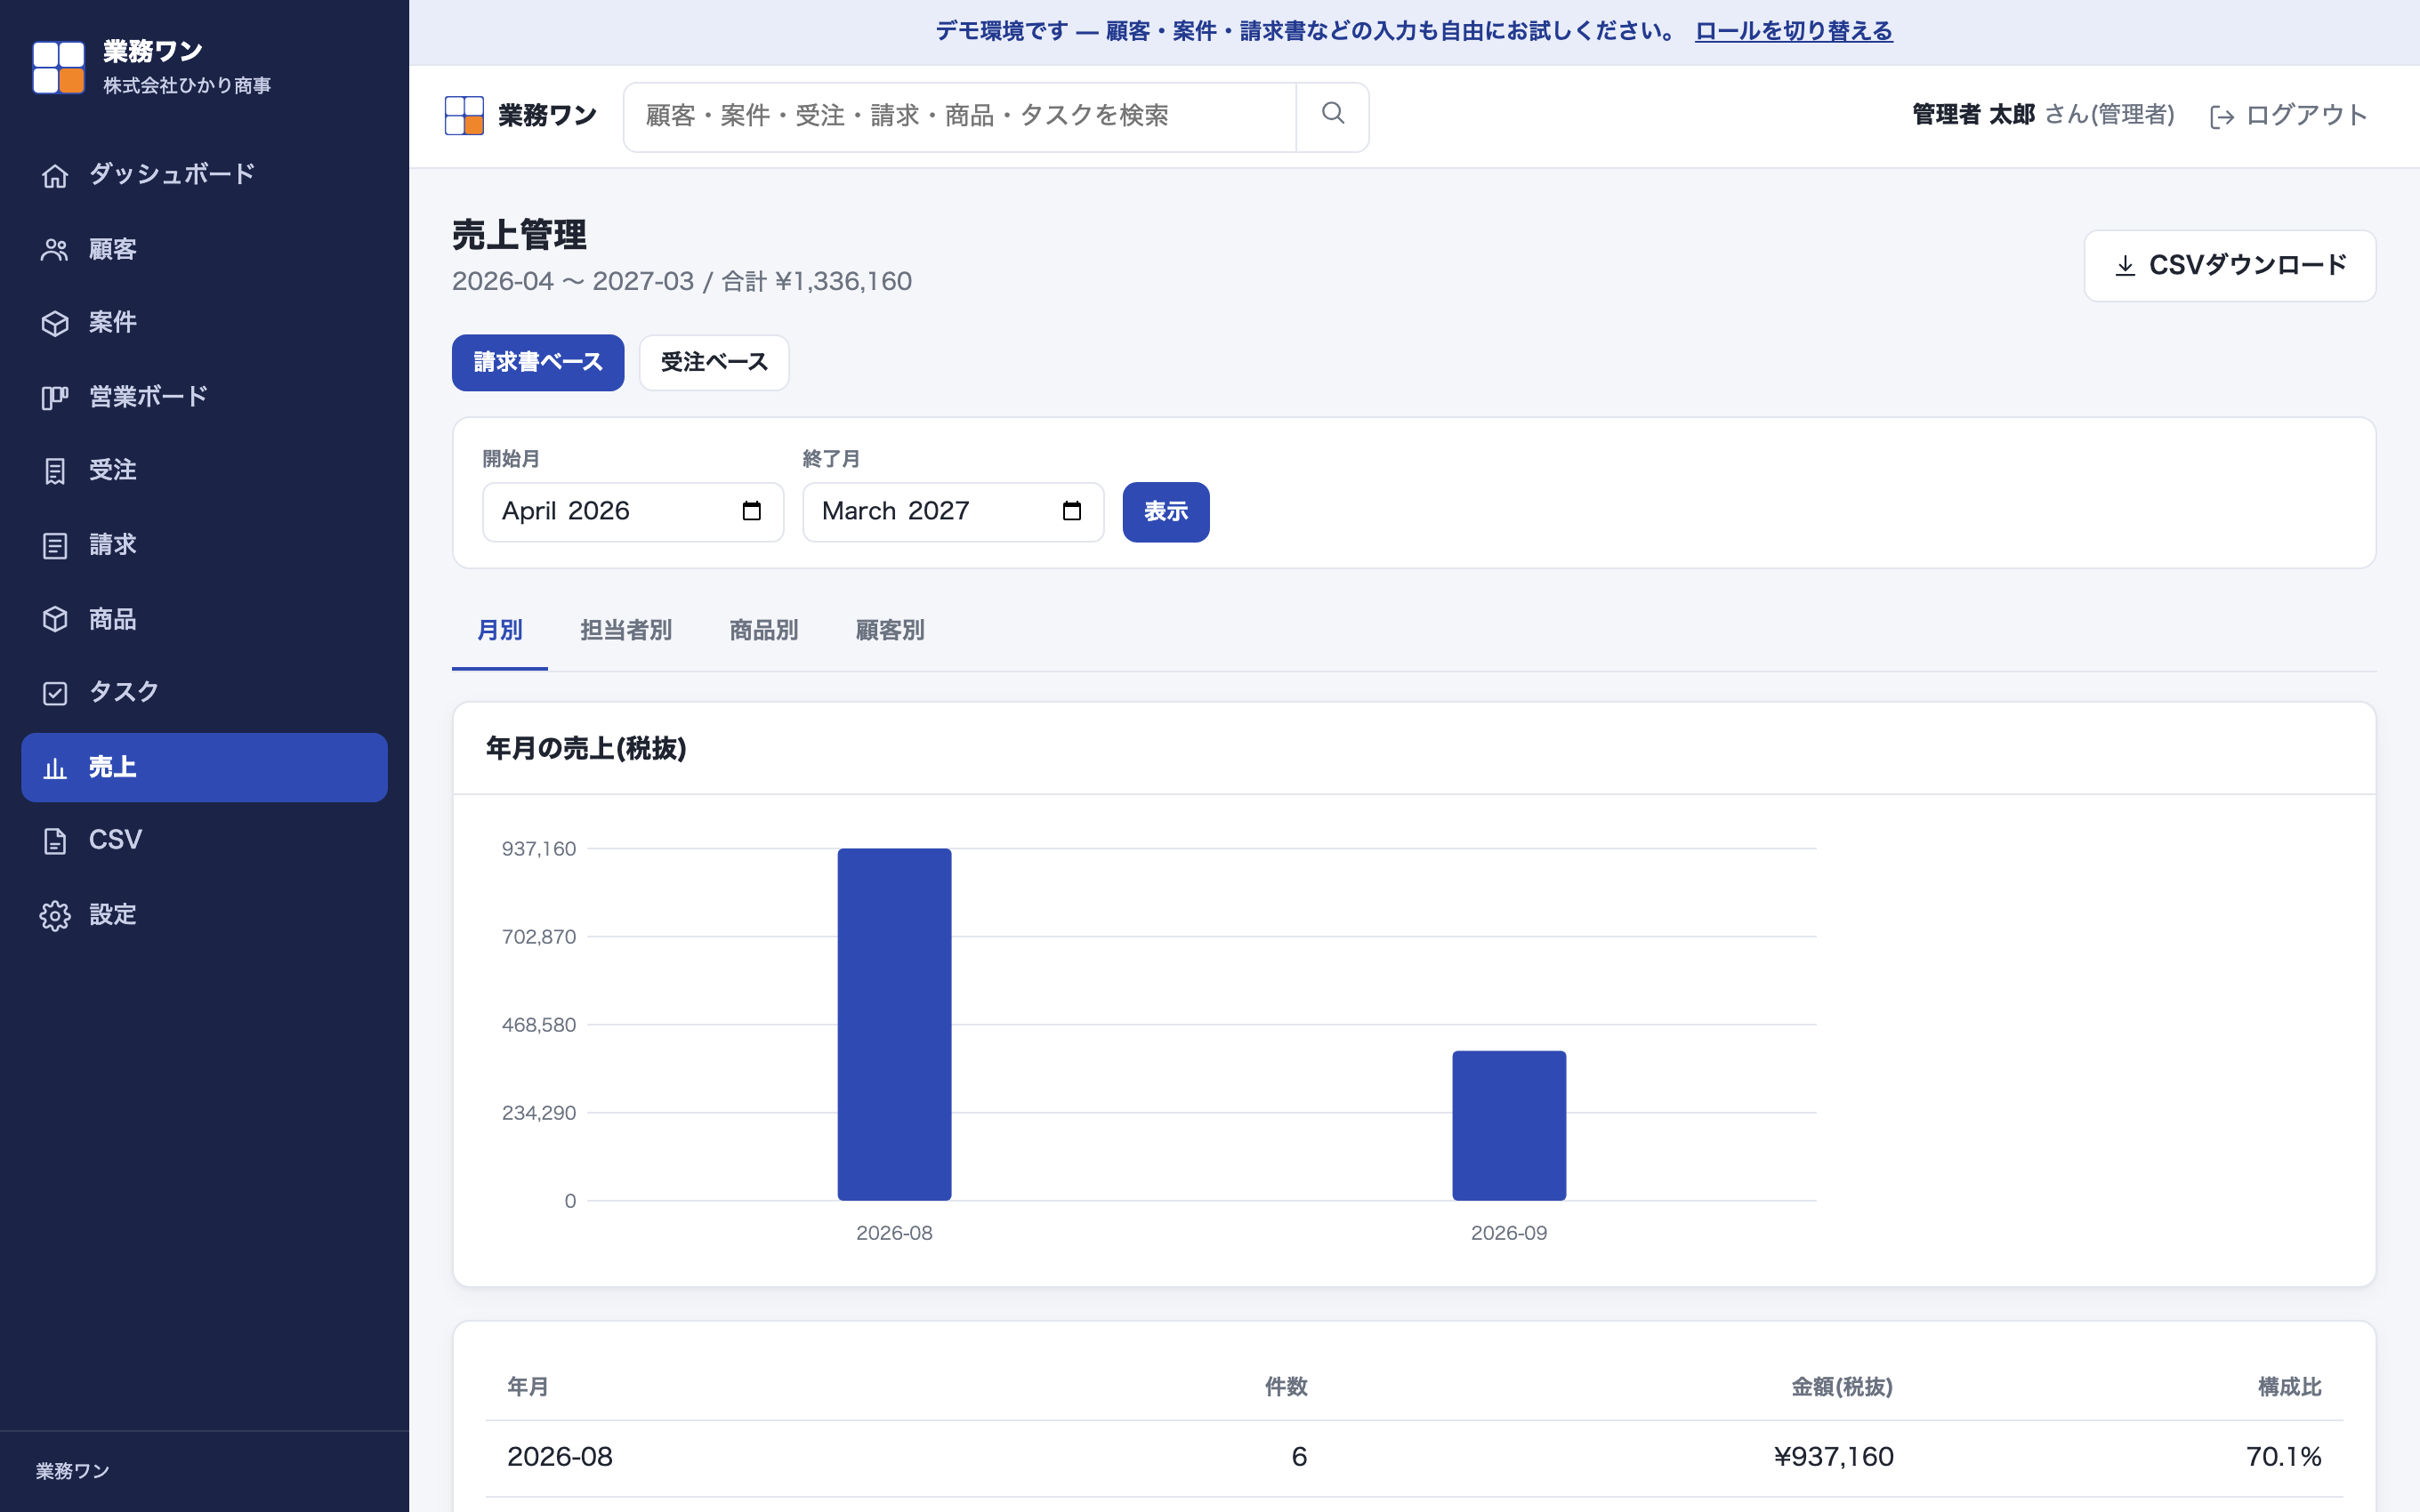Click the 2026-09 x-axis label

coord(1509,1234)
